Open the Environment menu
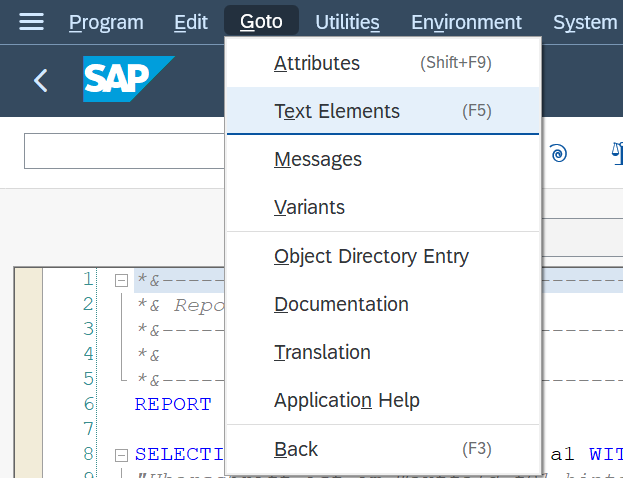The height and width of the screenshot is (478, 623). (x=466, y=22)
